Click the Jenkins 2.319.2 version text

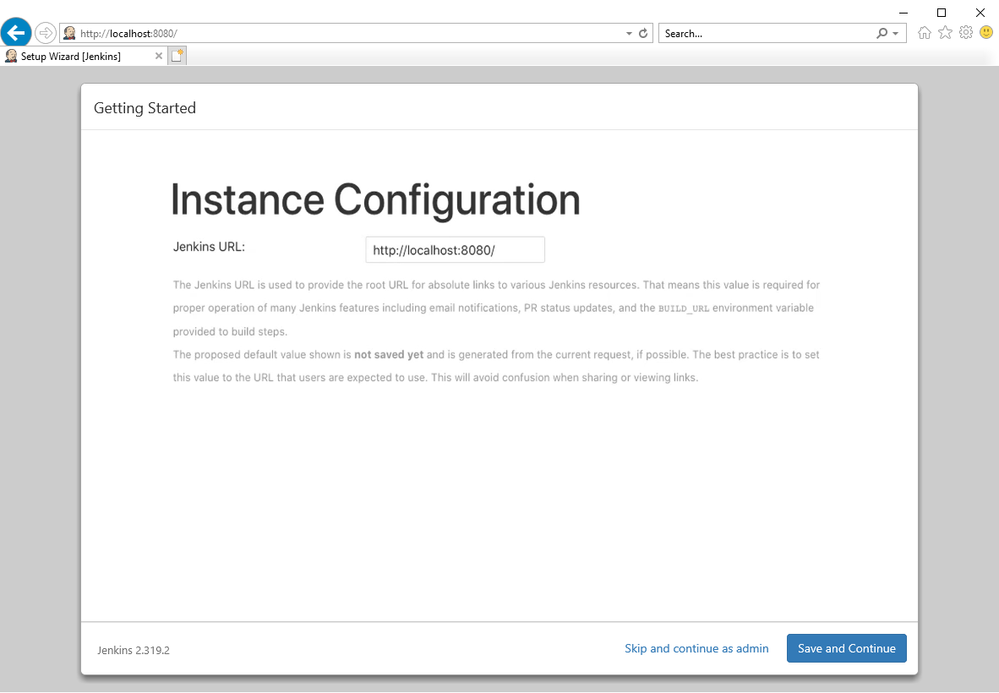(133, 650)
